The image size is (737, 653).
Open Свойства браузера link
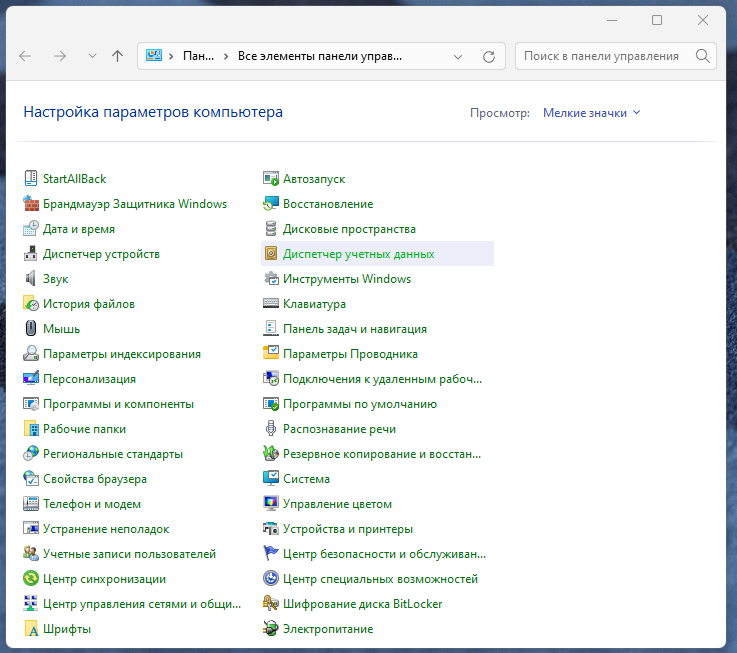pyautogui.click(x=94, y=479)
